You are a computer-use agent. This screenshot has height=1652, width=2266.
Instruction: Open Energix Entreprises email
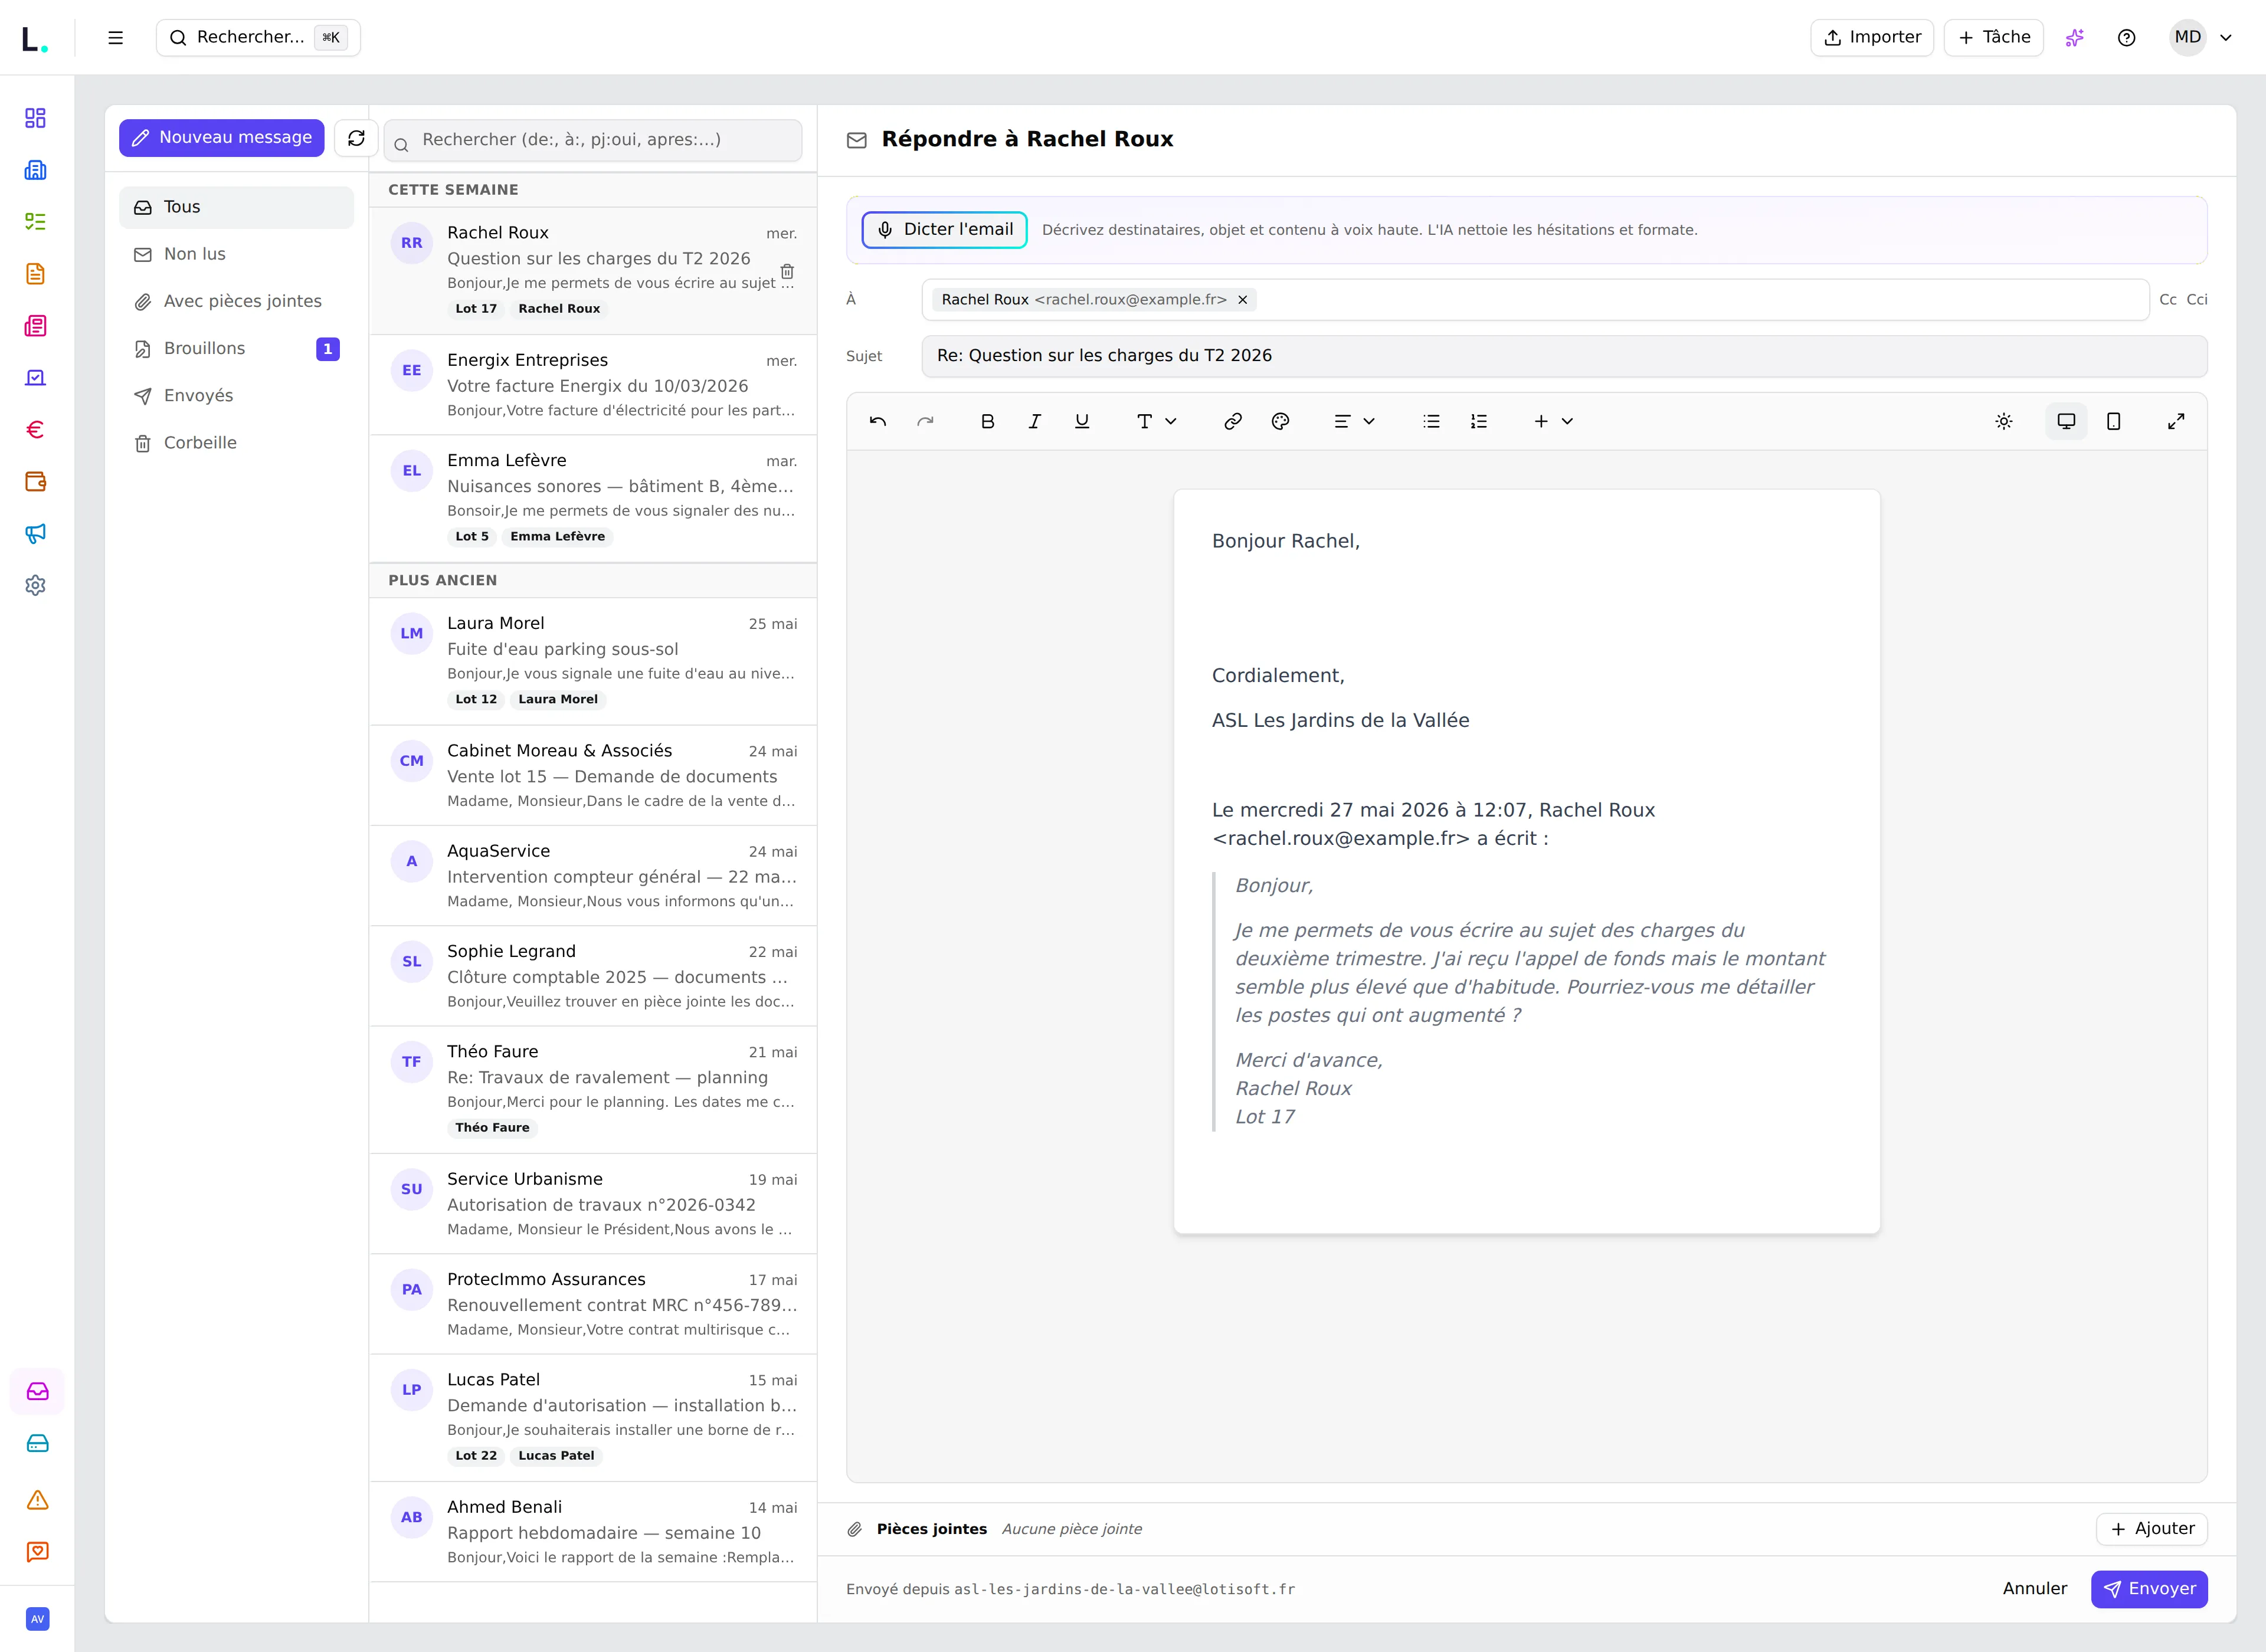click(x=593, y=385)
